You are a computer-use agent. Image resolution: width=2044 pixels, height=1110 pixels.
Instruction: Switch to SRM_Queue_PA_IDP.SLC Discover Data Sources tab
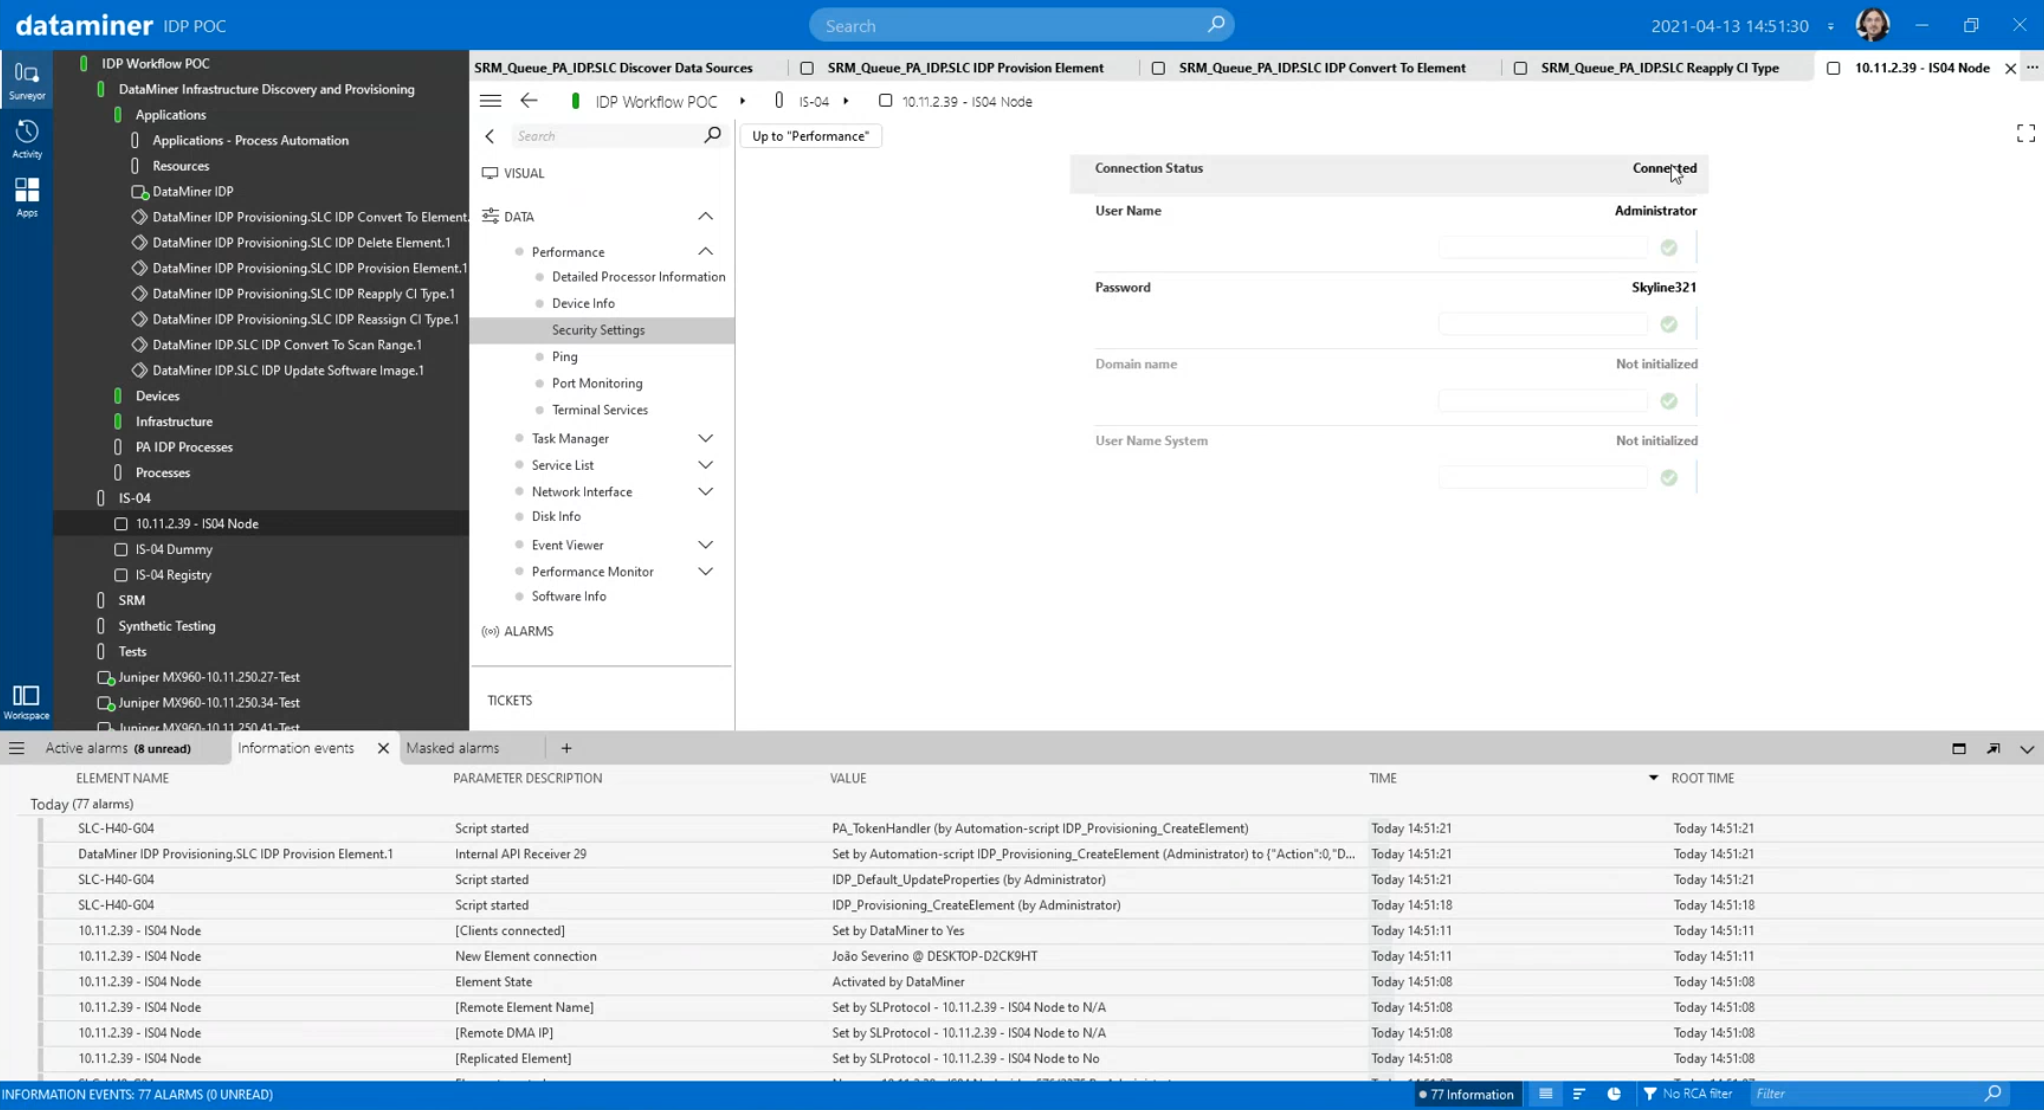click(613, 68)
